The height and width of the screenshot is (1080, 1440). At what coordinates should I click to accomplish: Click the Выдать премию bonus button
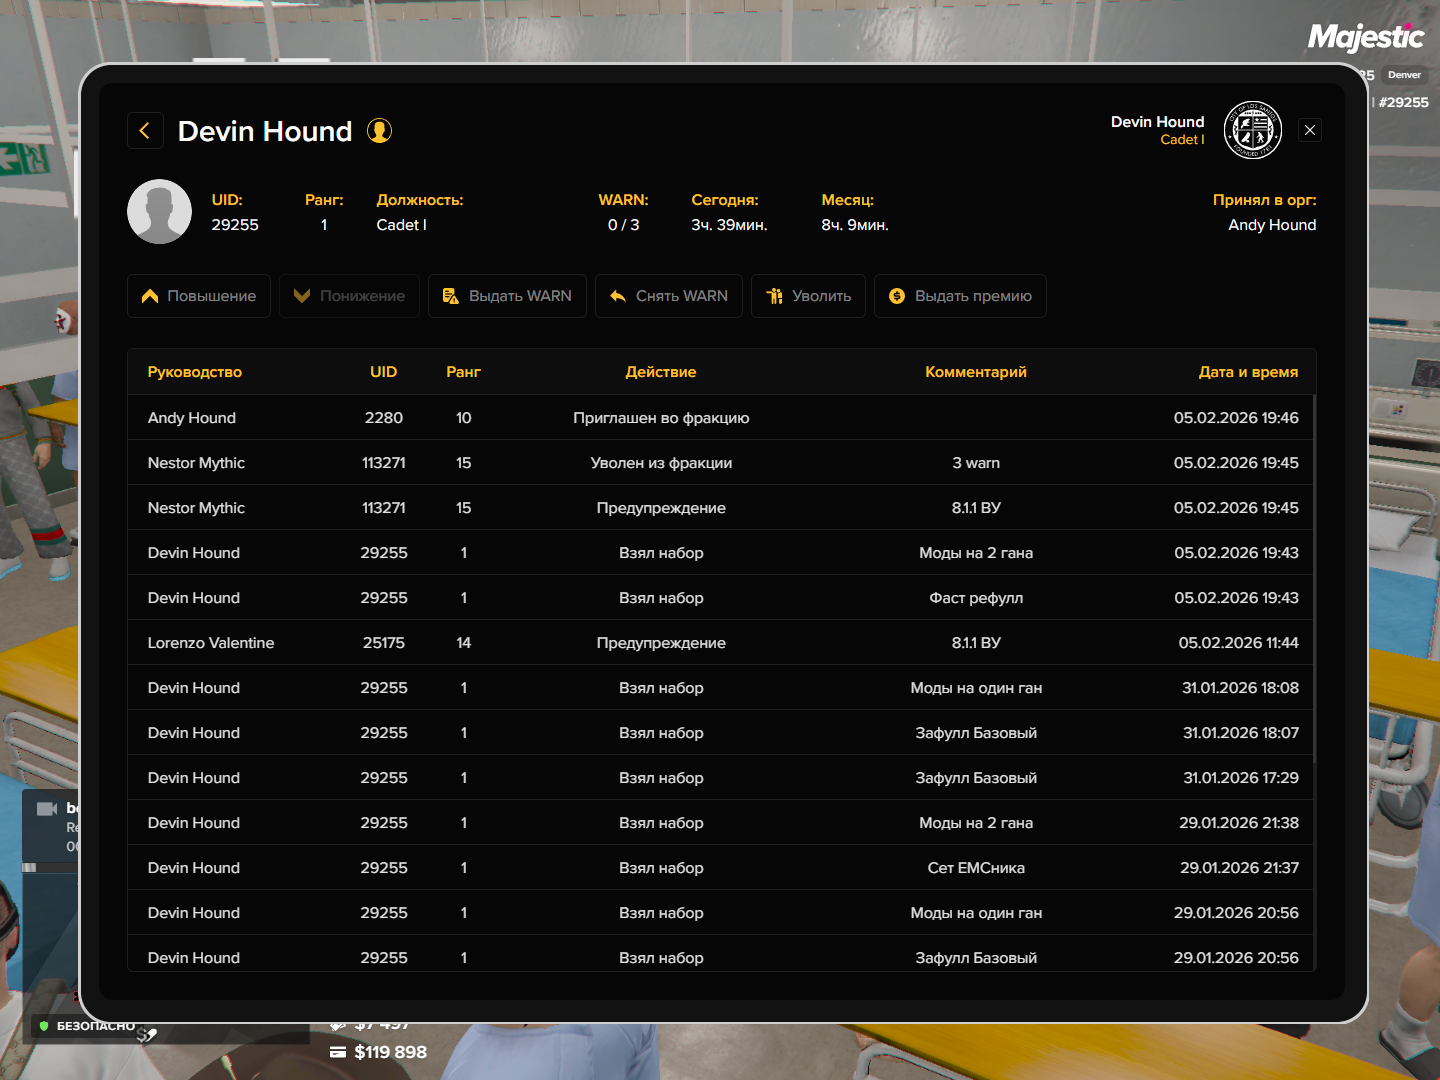tap(960, 296)
